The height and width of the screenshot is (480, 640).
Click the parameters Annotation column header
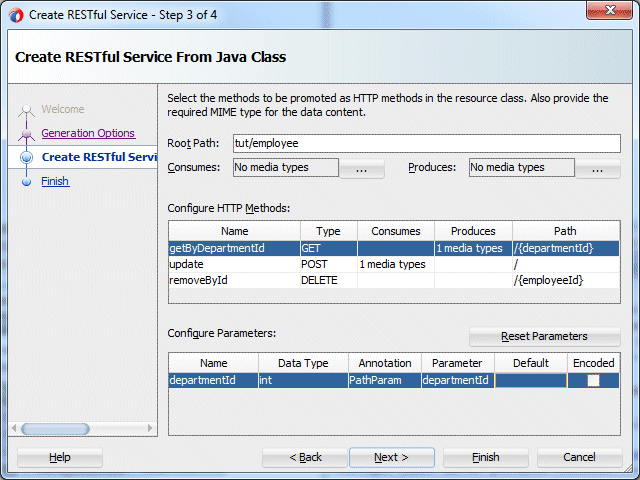(x=384, y=363)
